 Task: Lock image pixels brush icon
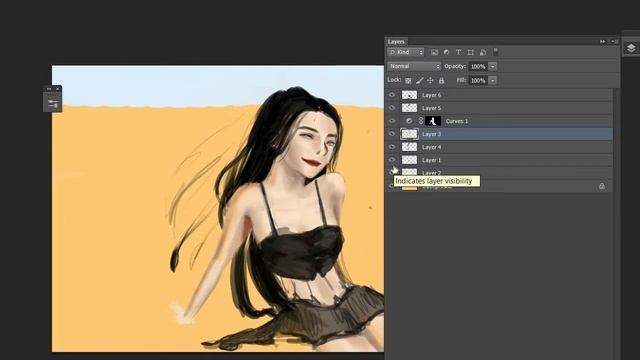(x=419, y=80)
